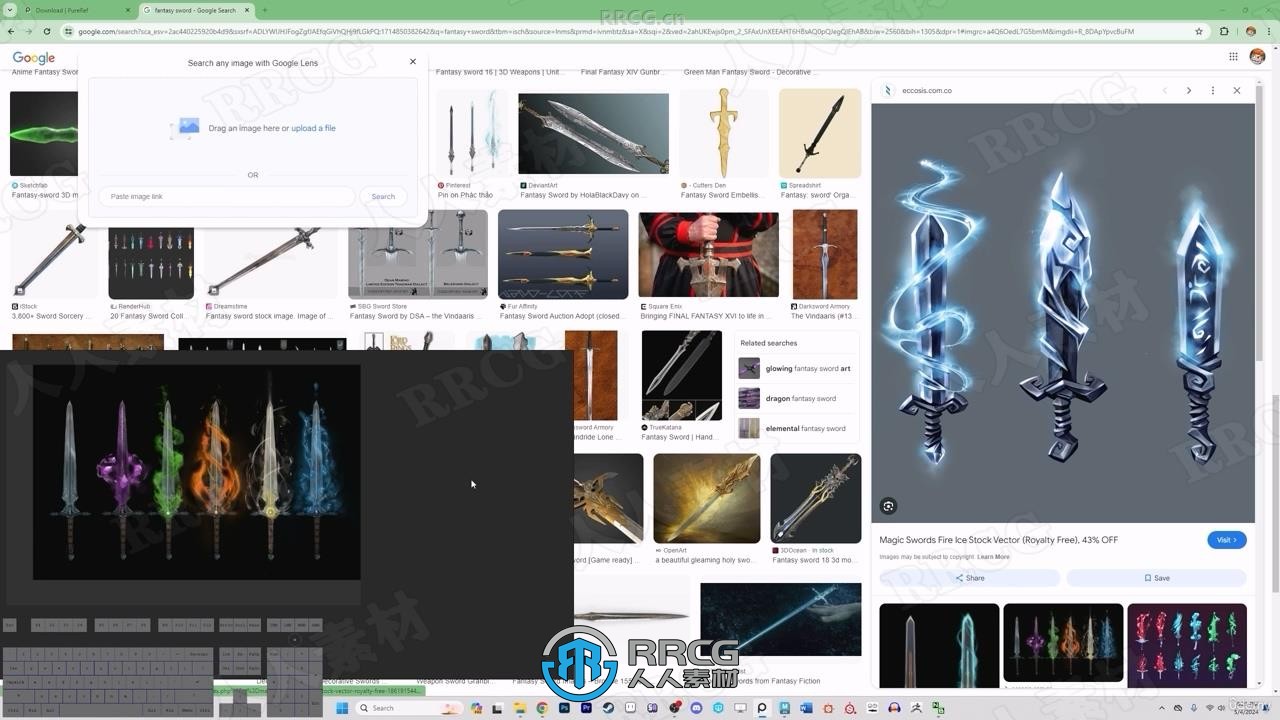
Task: Open Discord from the taskbar
Action: click(x=696, y=708)
